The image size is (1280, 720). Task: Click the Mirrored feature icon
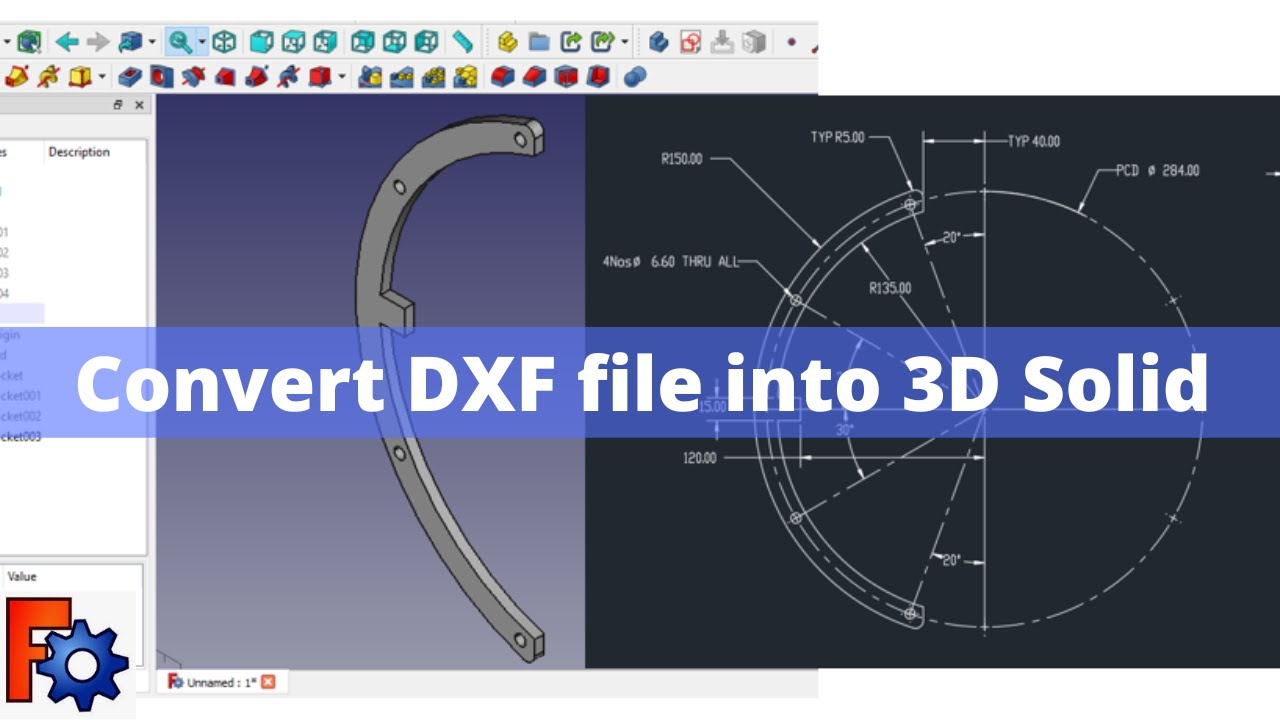pos(370,76)
